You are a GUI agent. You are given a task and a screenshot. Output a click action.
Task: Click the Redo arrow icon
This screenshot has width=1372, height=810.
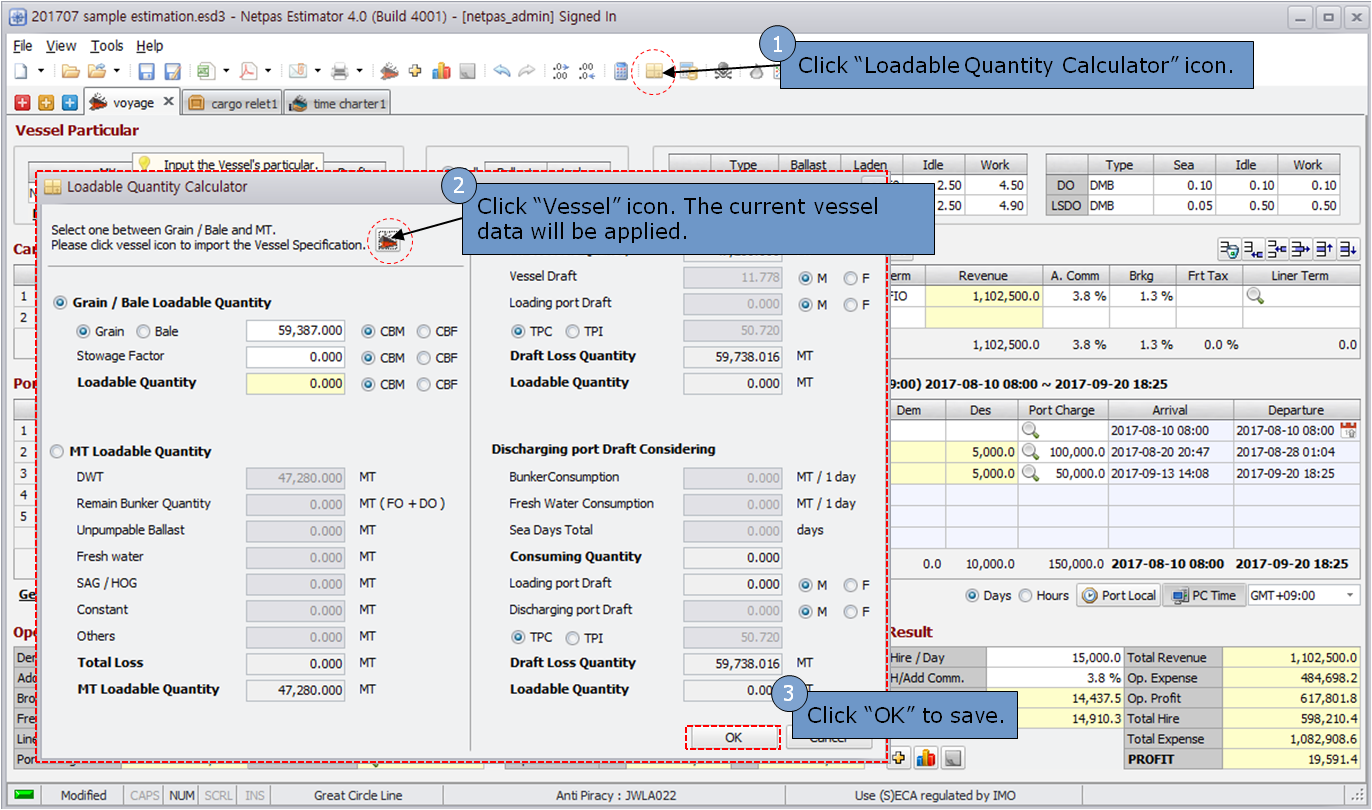coord(526,72)
